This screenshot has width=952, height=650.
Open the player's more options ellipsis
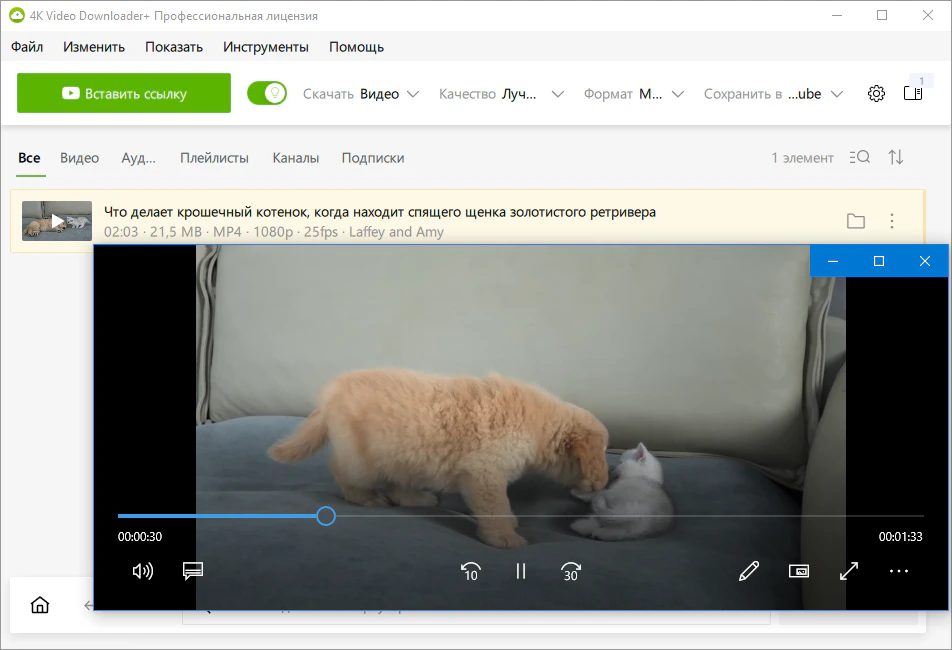tap(899, 571)
